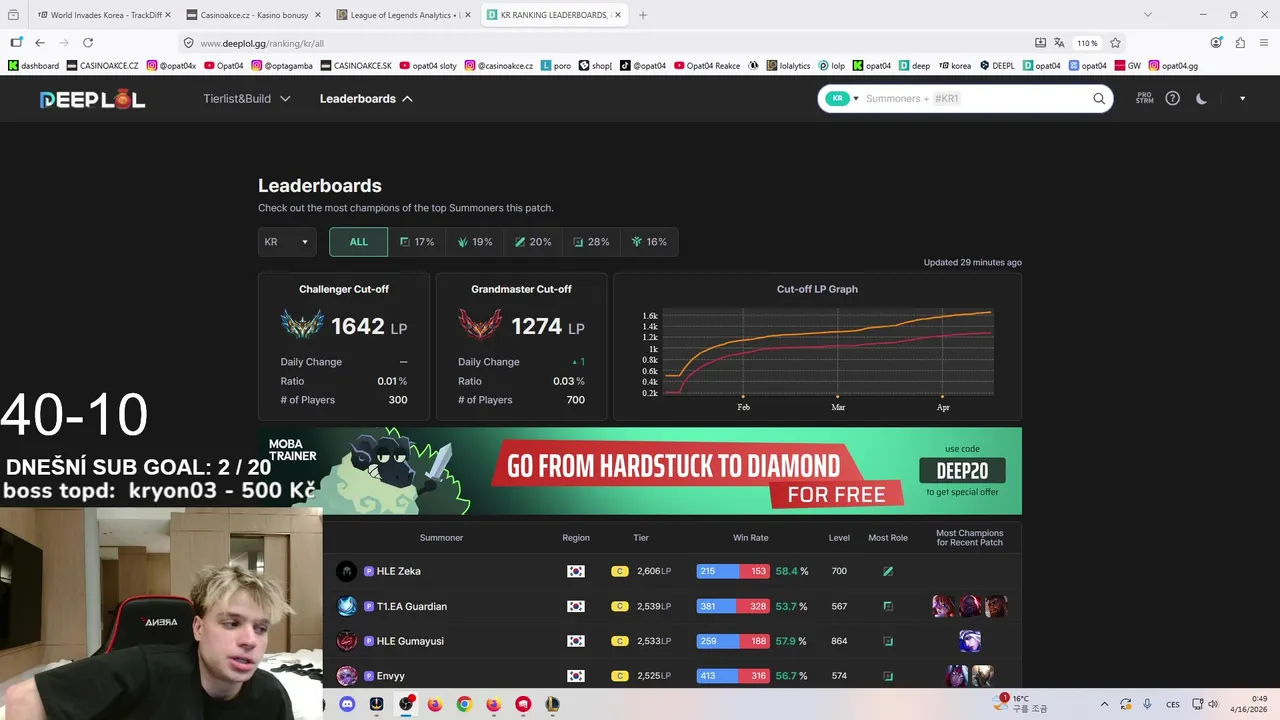Click the DEEPLOL logo
The height and width of the screenshot is (720, 1280).
click(x=92, y=99)
